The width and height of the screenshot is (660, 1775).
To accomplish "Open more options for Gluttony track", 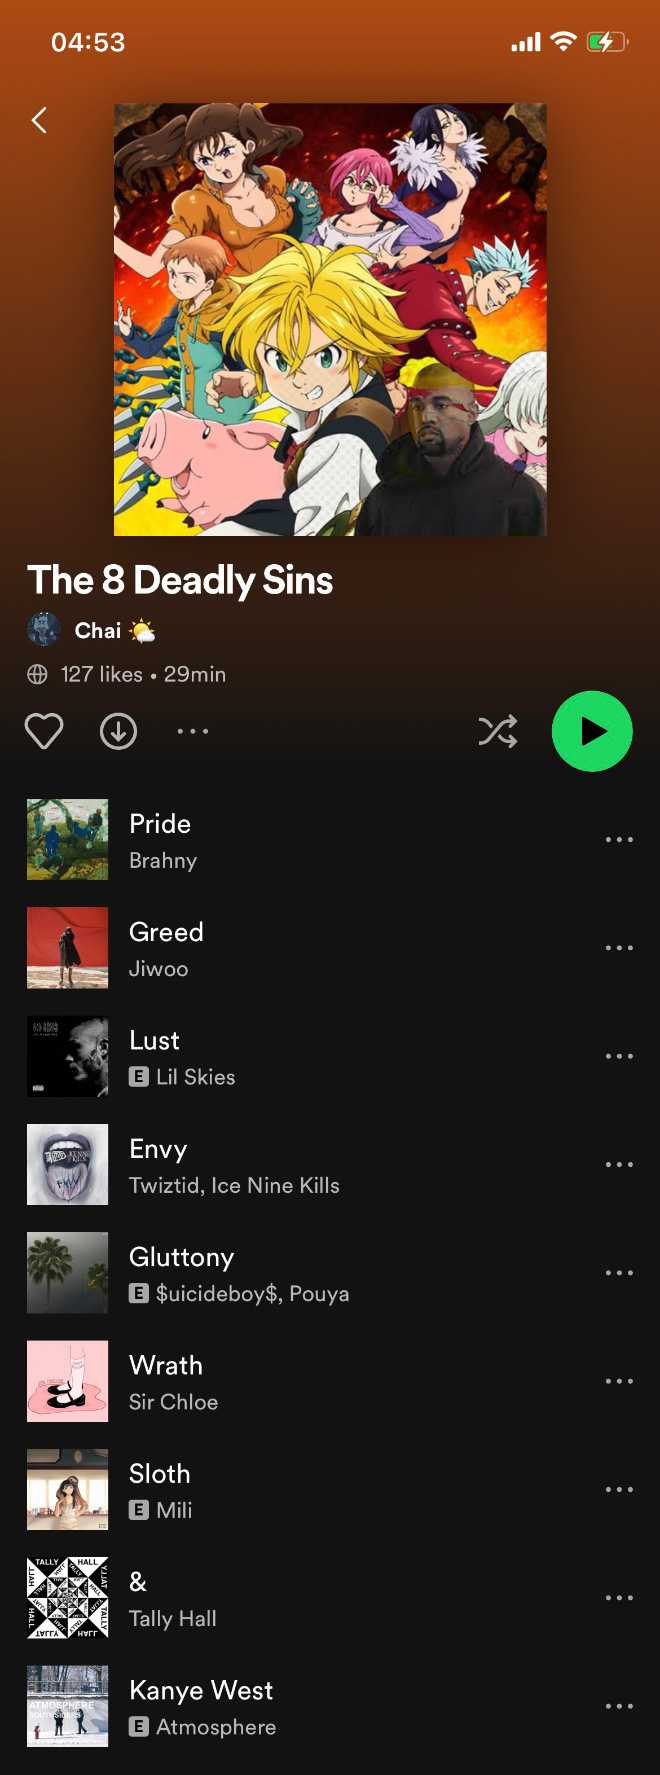I will pyautogui.click(x=619, y=1273).
